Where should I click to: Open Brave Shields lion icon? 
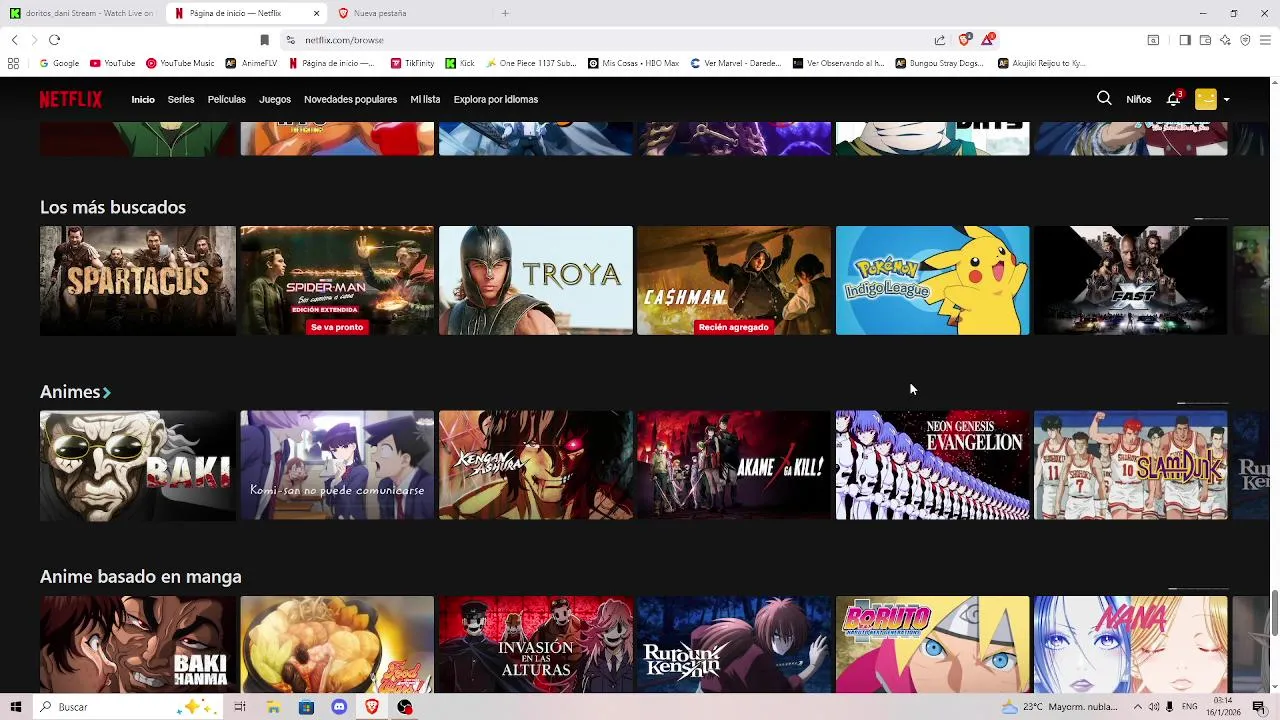point(964,40)
